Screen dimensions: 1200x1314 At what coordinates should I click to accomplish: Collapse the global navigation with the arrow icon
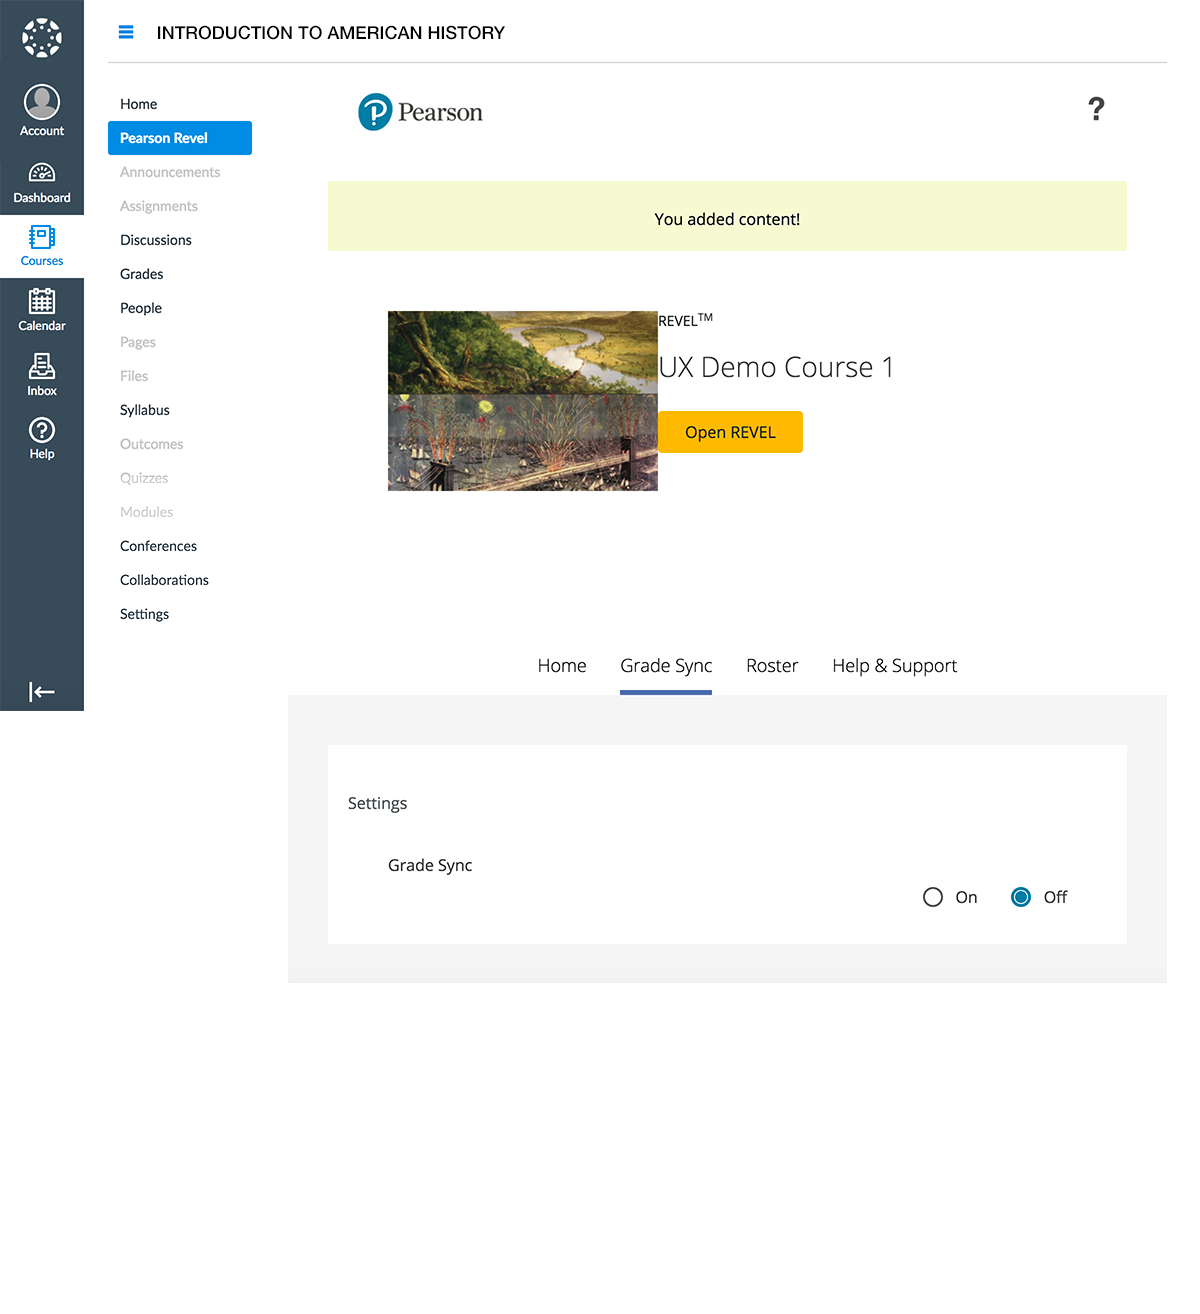[x=42, y=692]
